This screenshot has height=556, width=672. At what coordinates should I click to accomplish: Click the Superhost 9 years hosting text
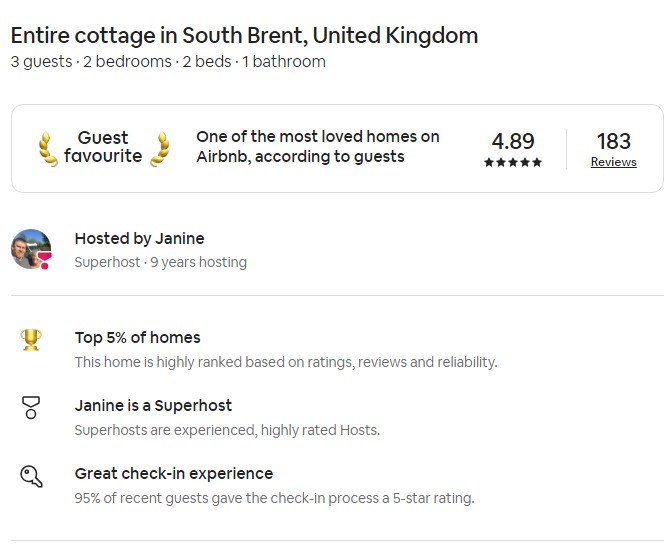pyautogui.click(x=160, y=262)
